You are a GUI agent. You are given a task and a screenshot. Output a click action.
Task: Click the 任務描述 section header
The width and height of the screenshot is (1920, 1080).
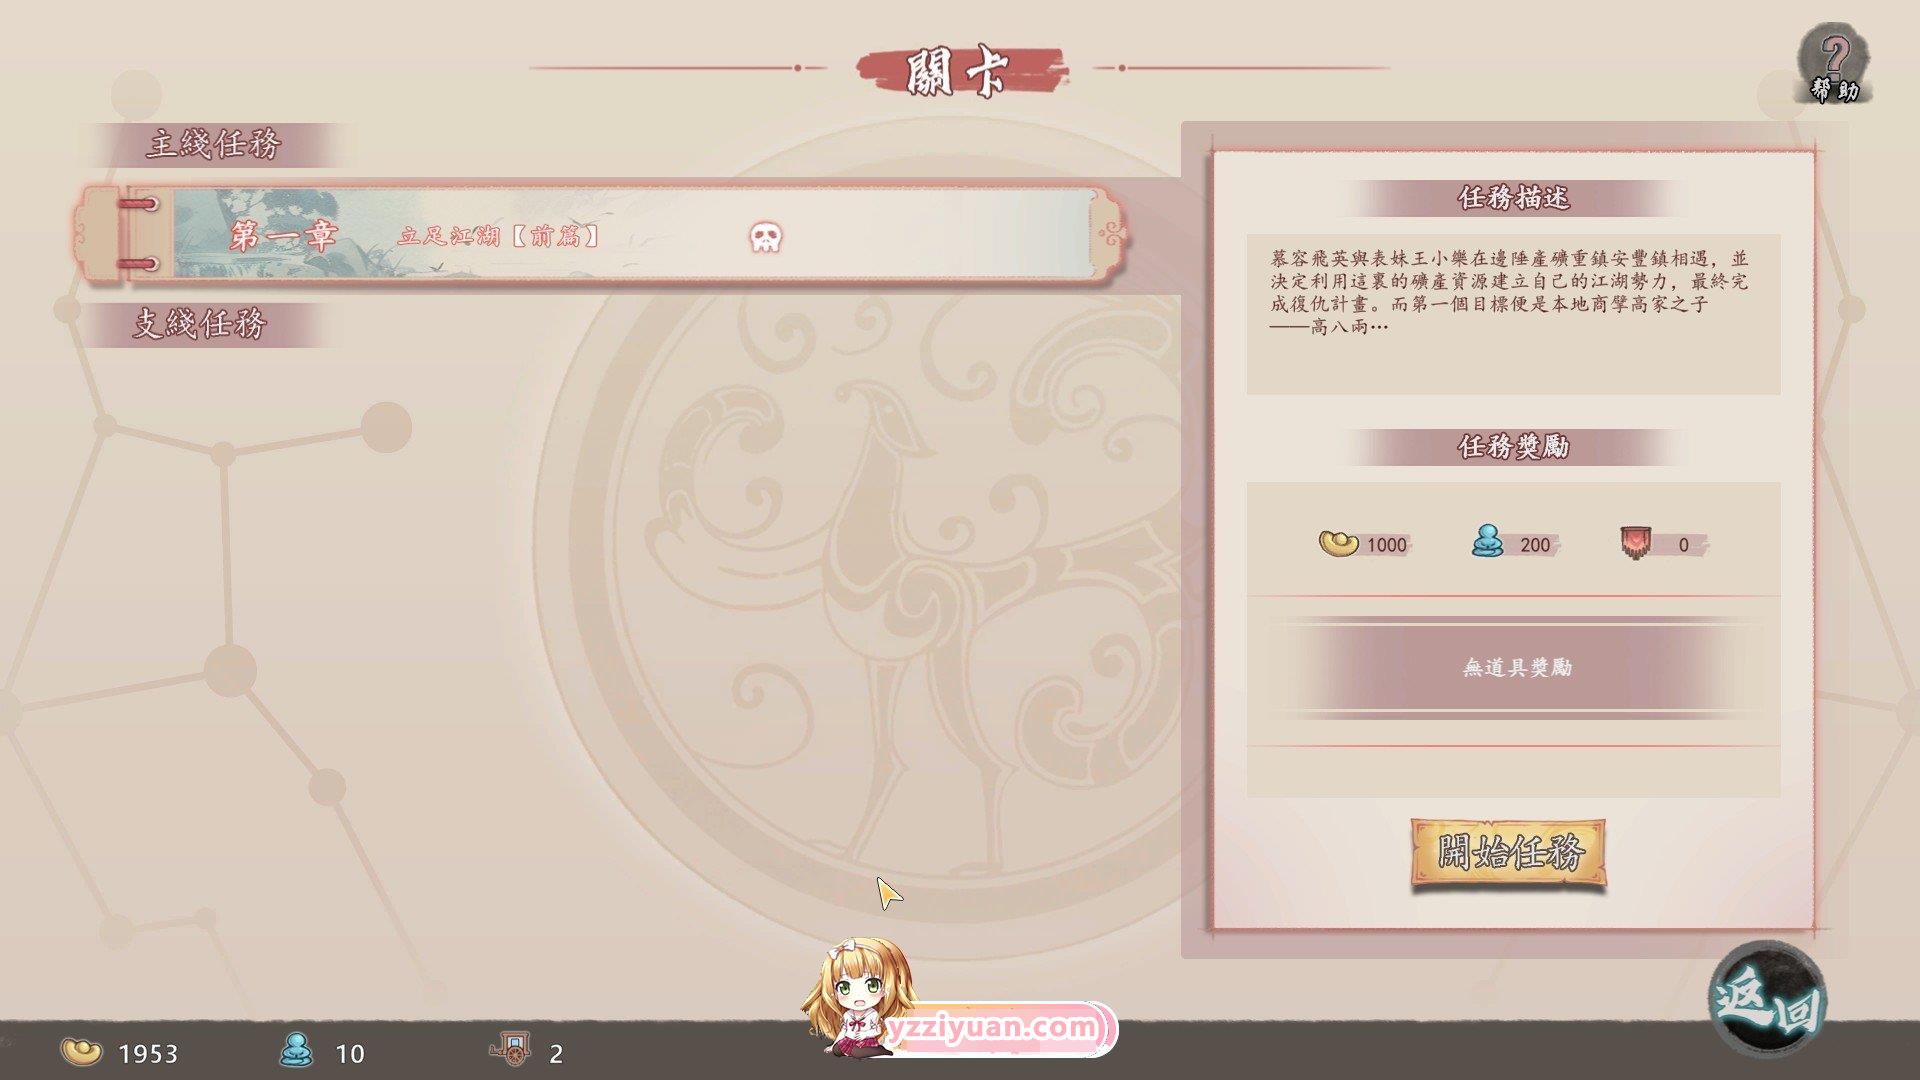coord(1513,198)
